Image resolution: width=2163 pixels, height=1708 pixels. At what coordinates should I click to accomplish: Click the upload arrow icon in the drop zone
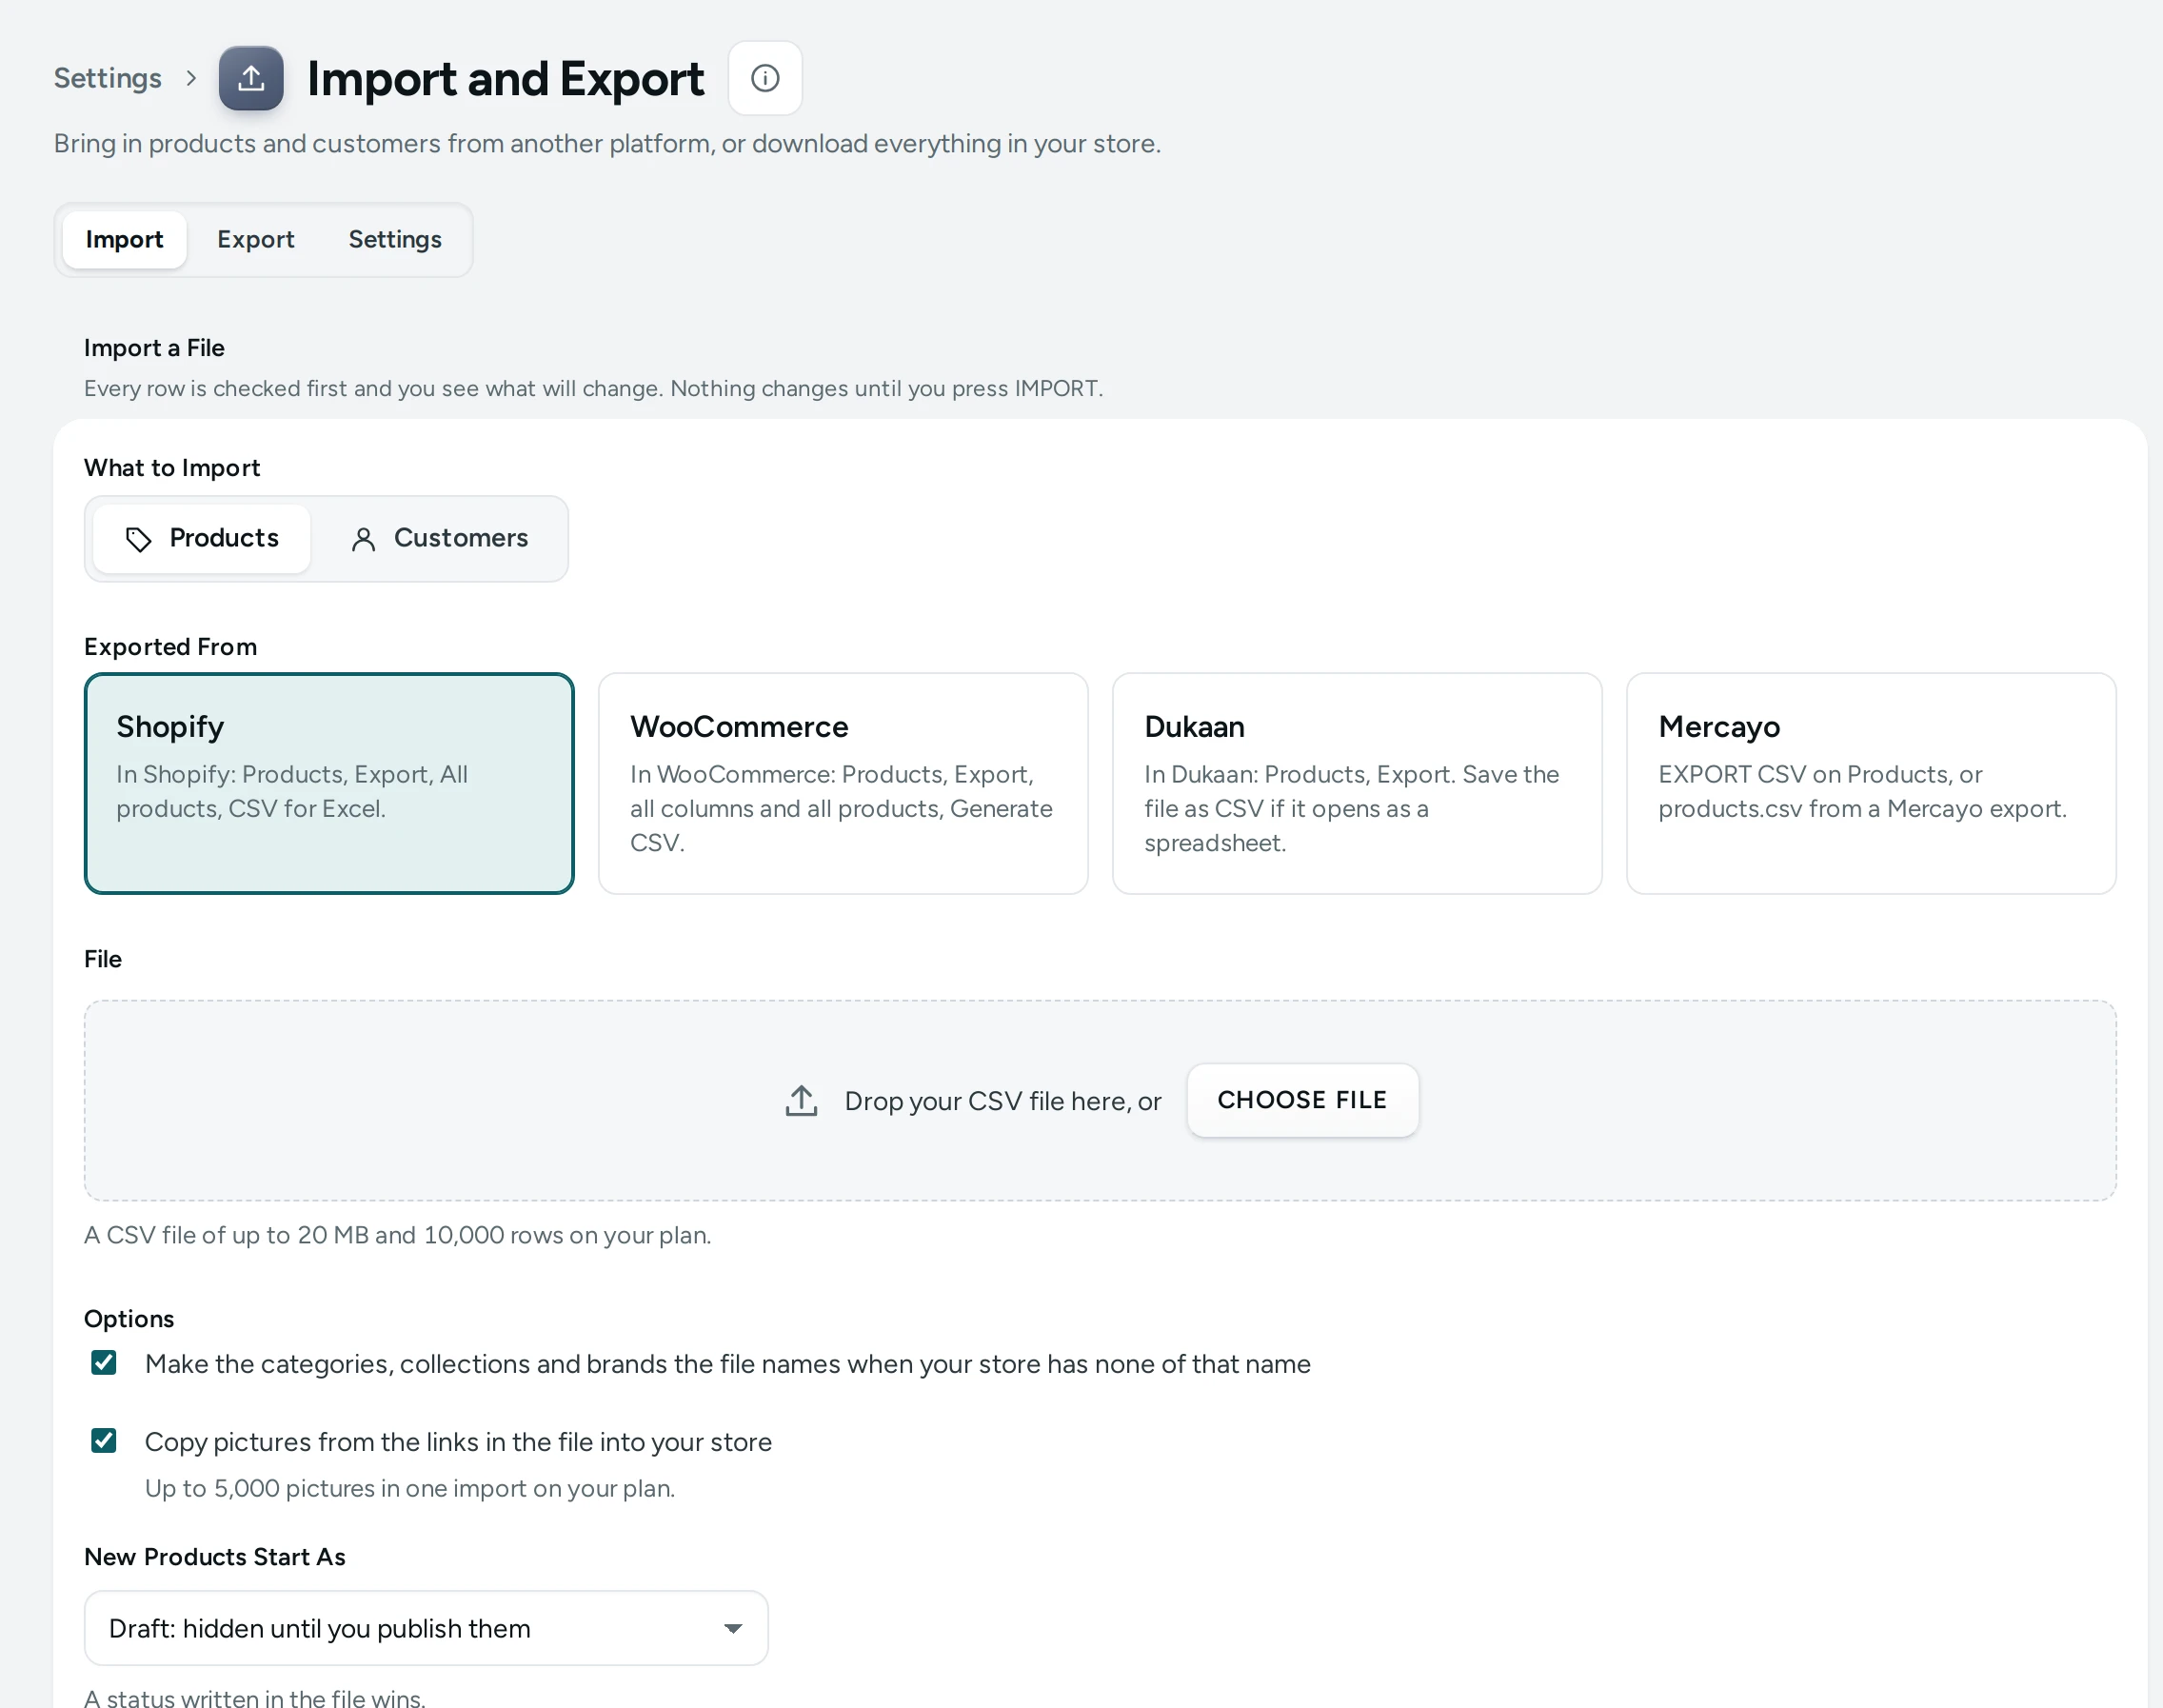click(801, 1100)
